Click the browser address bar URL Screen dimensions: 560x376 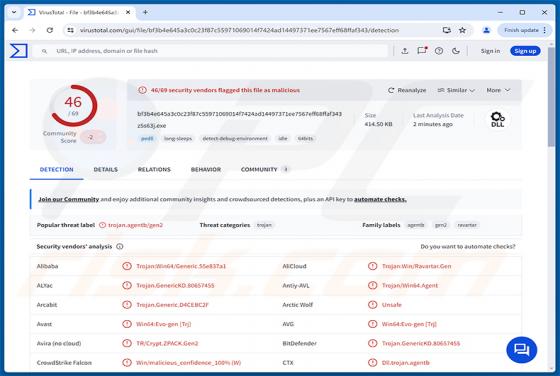(x=239, y=30)
